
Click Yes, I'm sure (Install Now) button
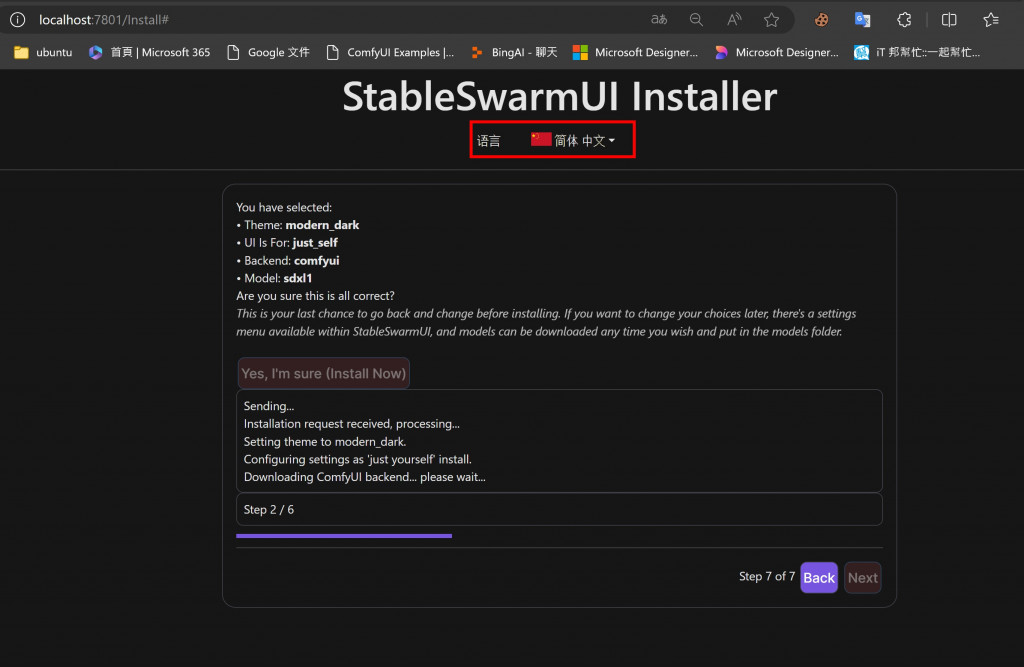[x=324, y=373]
